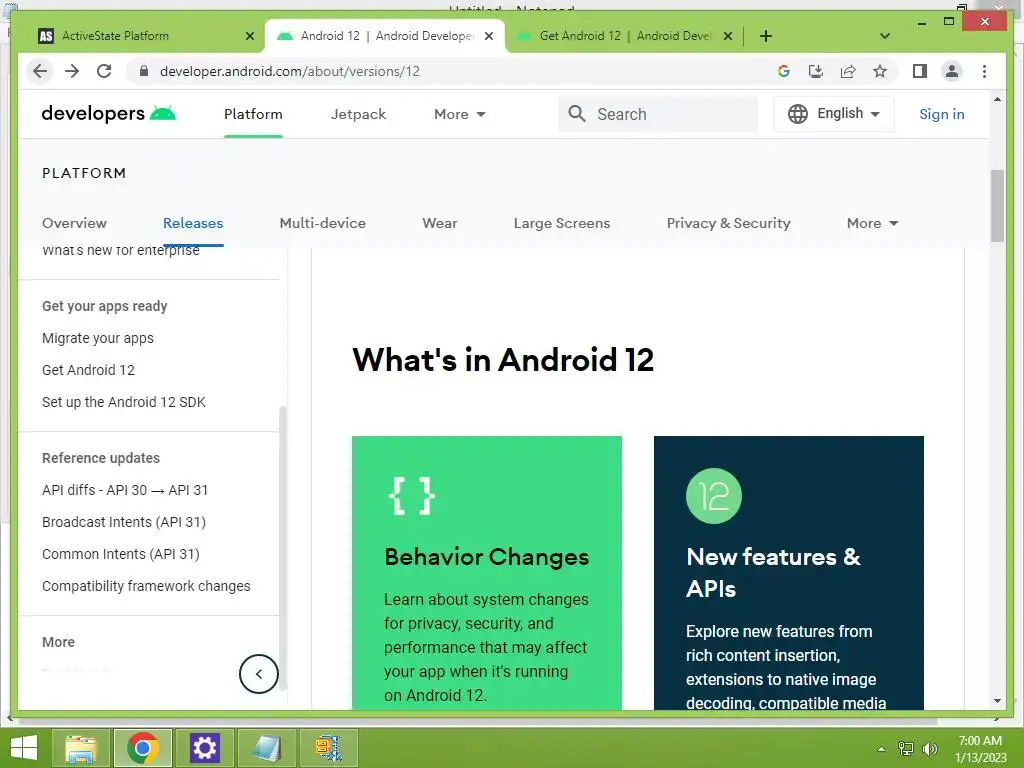This screenshot has height=768, width=1024.
Task: Click the page scrollbar down arrow
Action: [997, 701]
